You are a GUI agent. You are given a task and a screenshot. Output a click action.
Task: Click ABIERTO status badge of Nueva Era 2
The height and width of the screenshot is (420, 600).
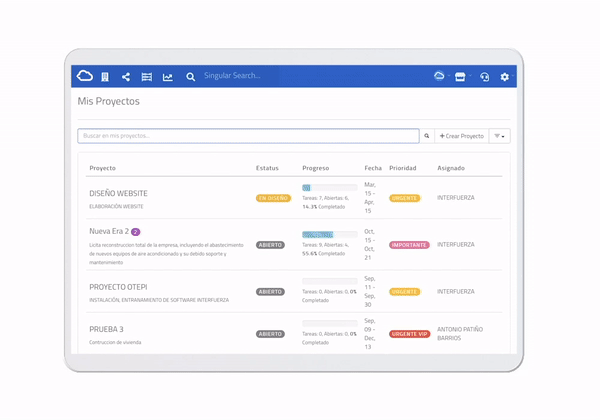click(270, 245)
